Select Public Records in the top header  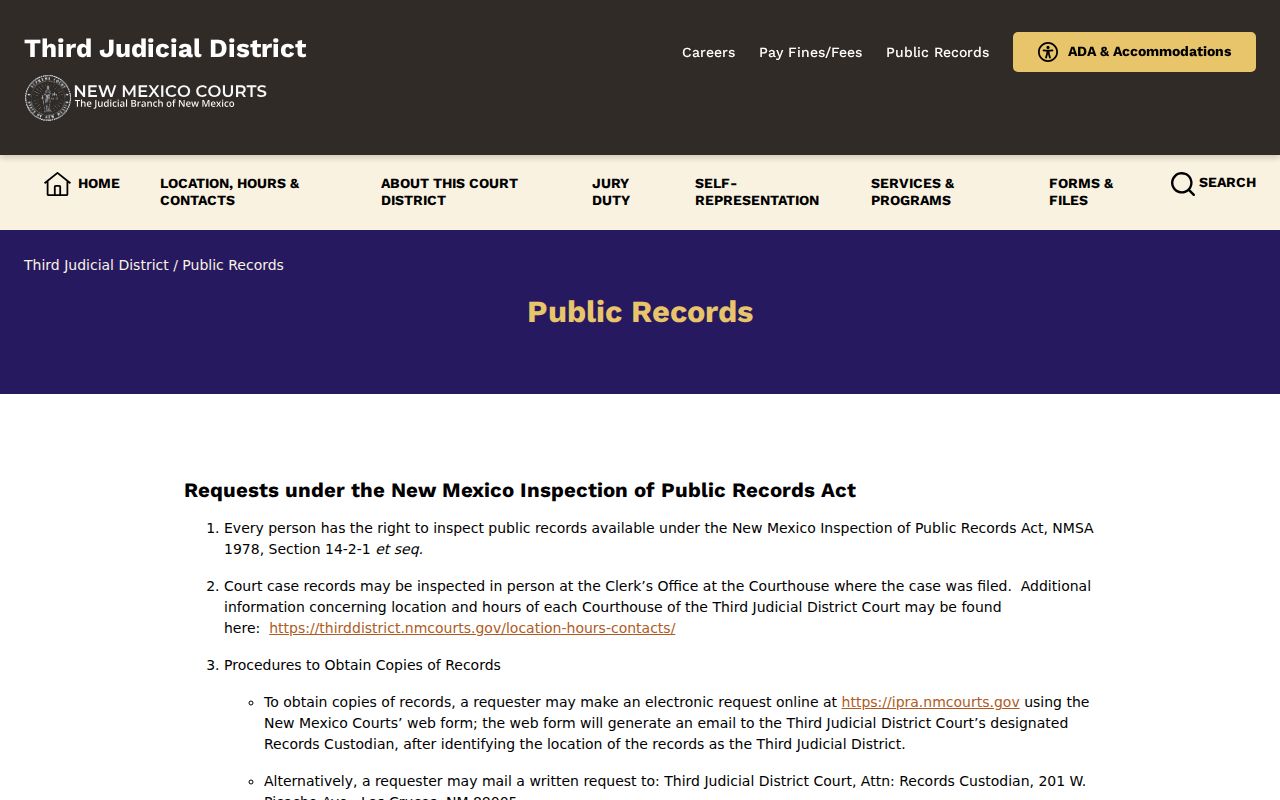coord(937,52)
